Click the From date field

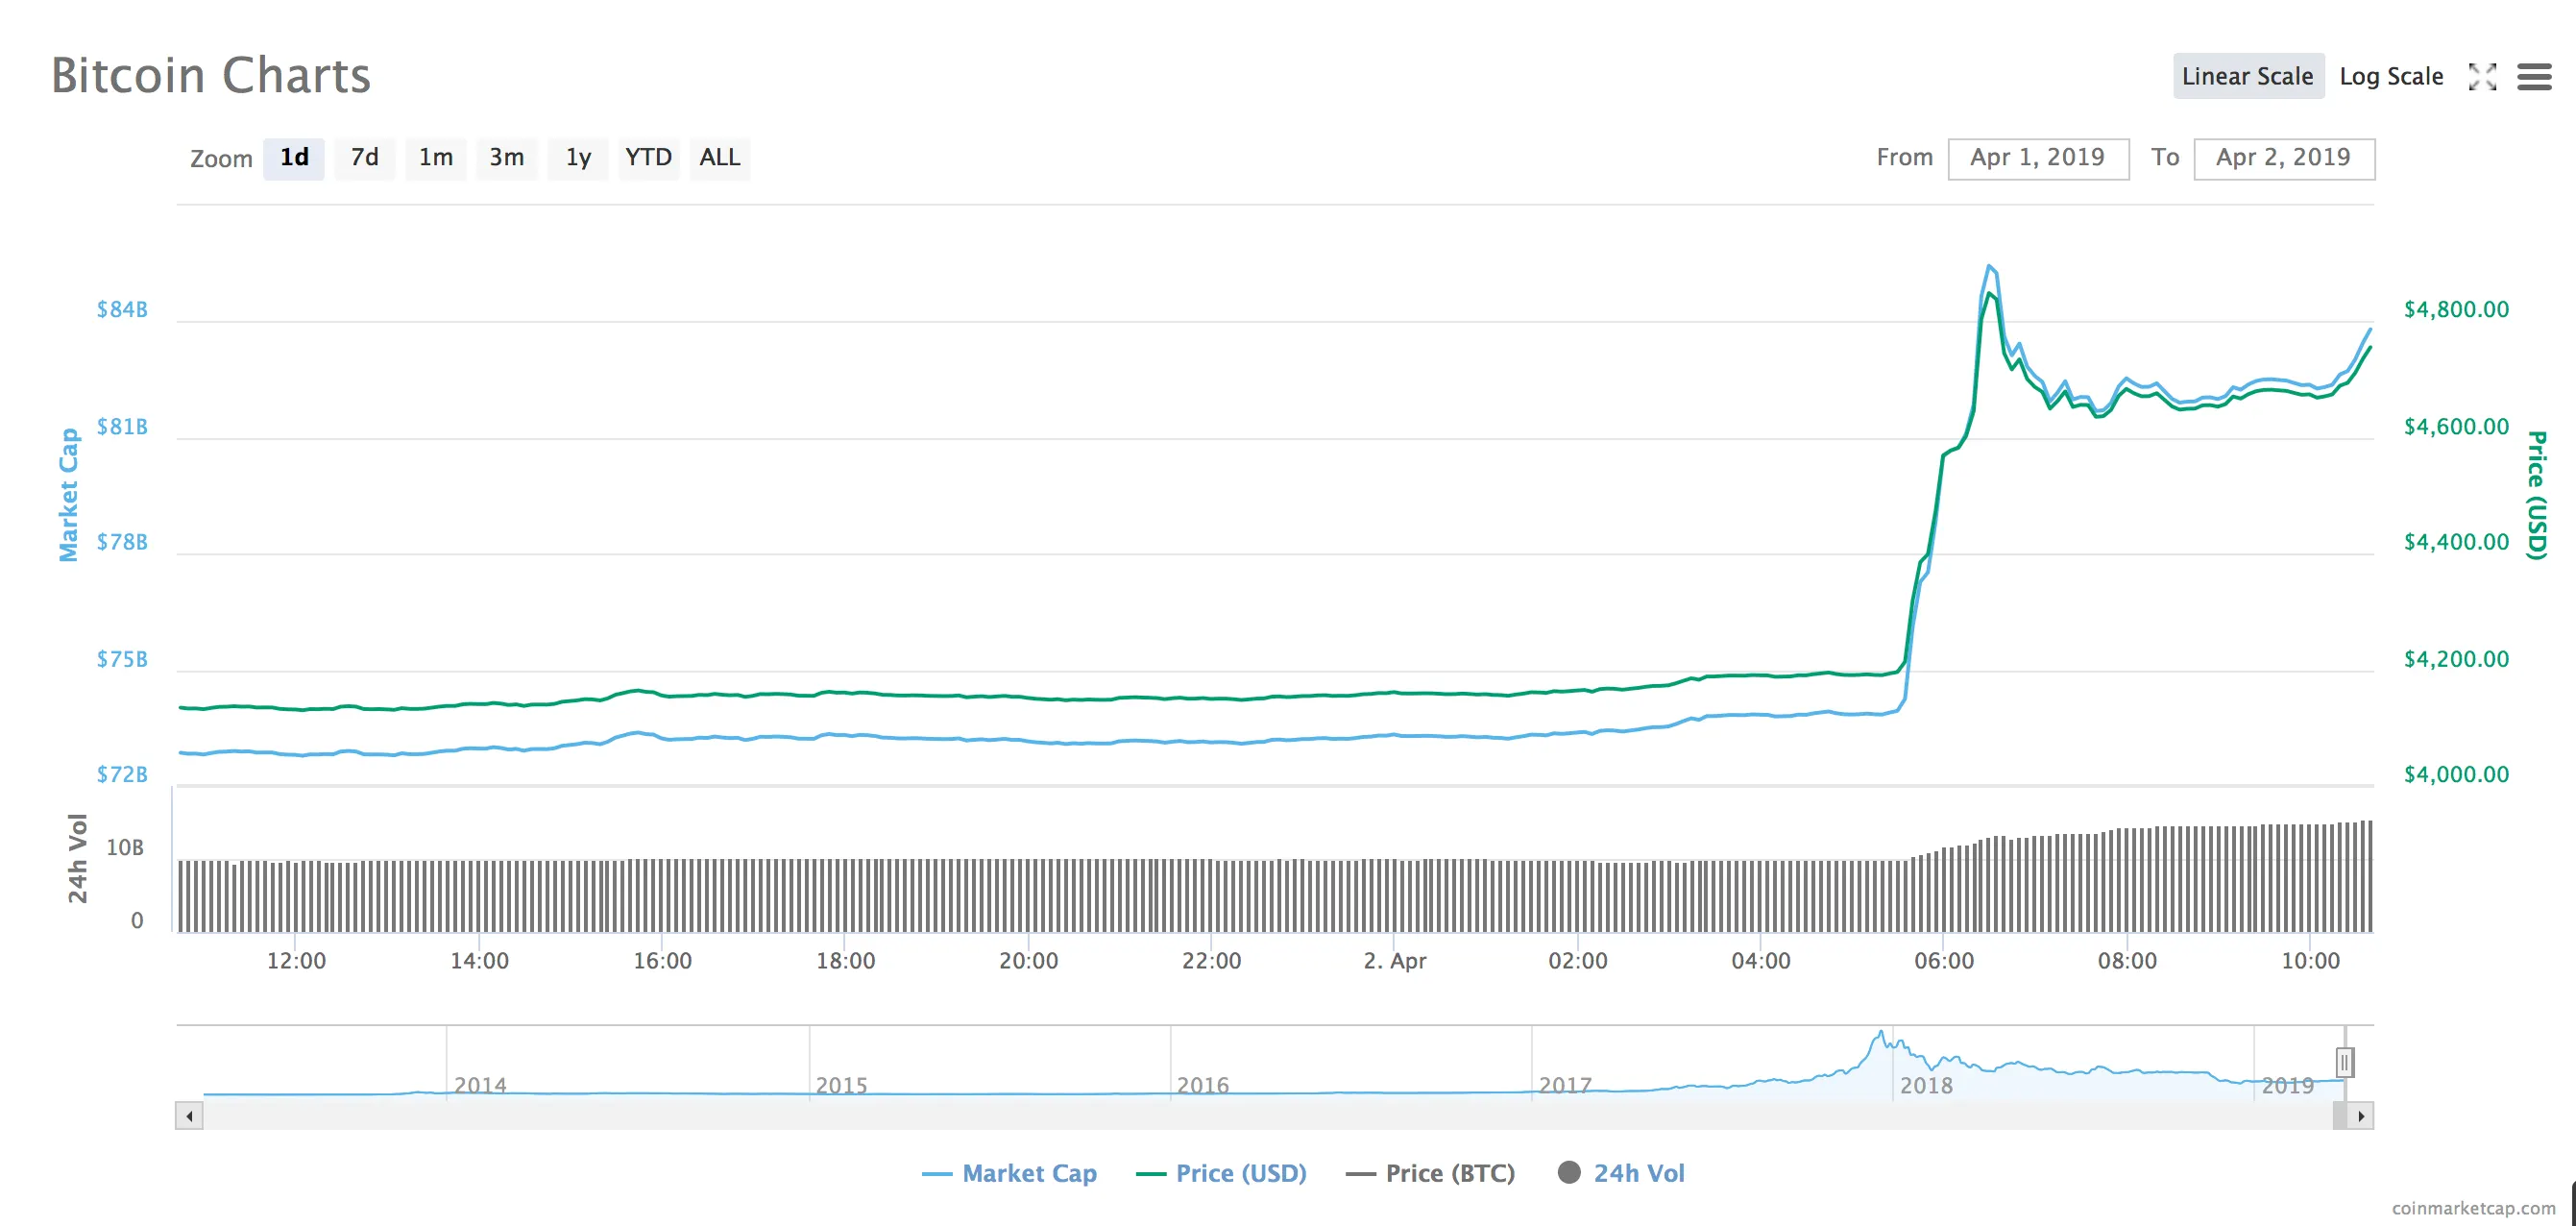click(2037, 158)
